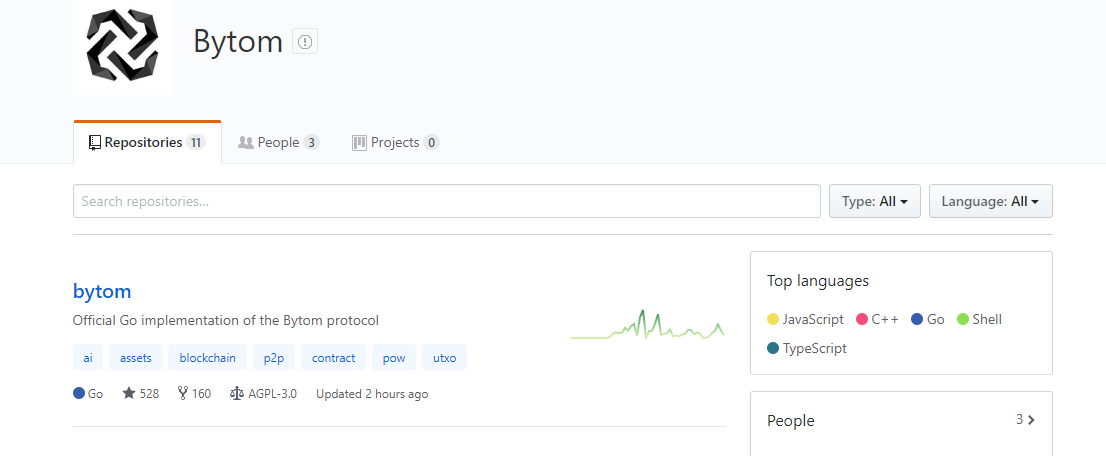Select the blockchain topic tag
The width and height of the screenshot is (1106, 456).
207,357
